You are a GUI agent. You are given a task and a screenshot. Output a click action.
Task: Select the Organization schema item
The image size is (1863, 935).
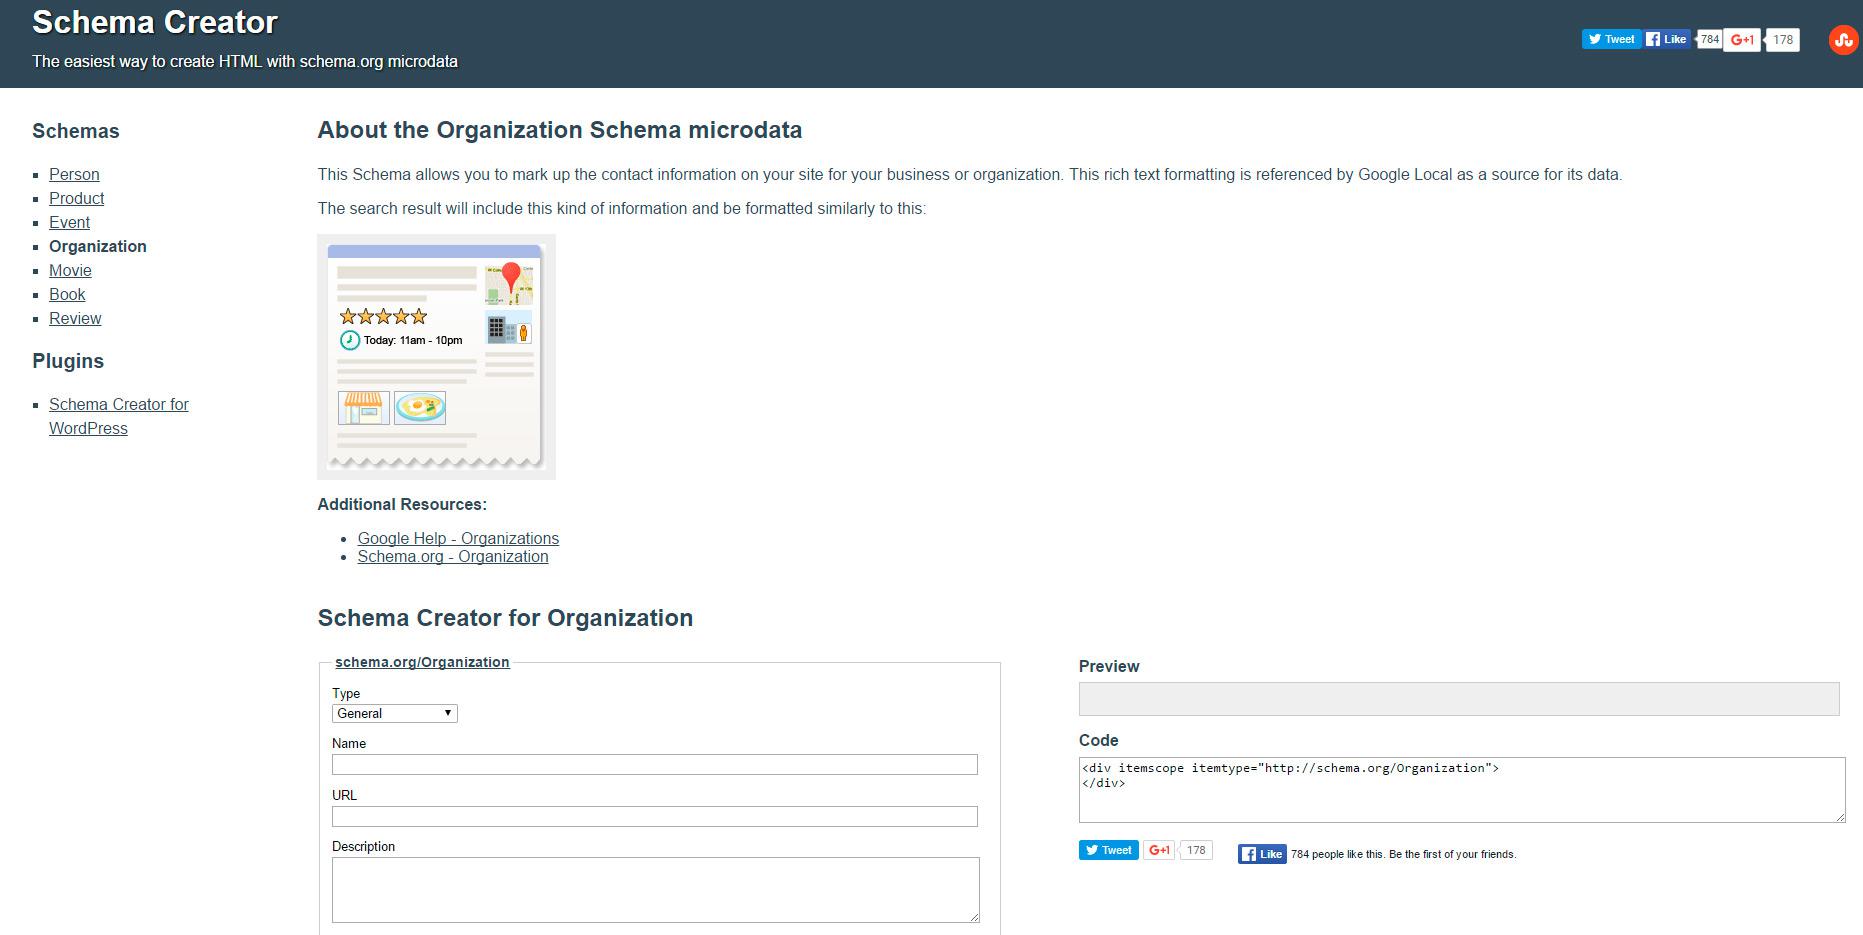(x=98, y=246)
